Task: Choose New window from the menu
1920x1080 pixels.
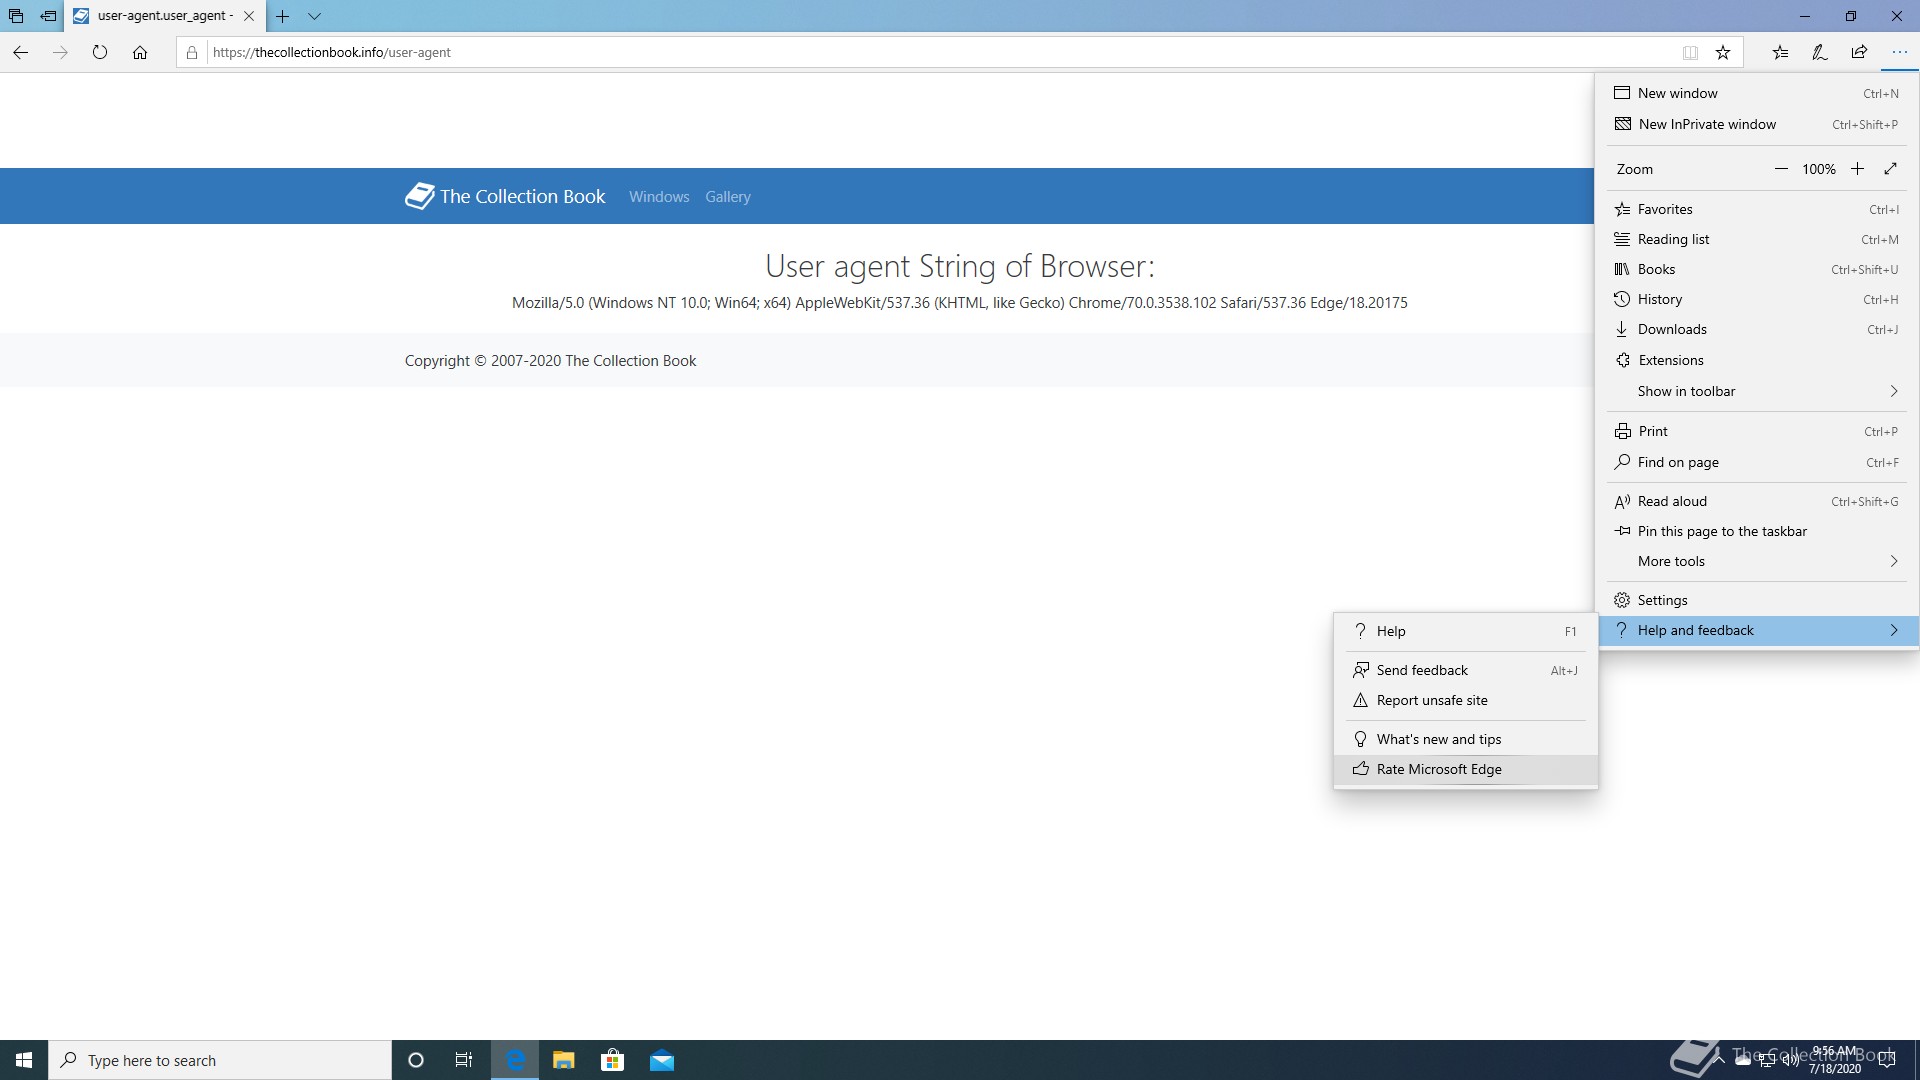Action: [x=1757, y=93]
